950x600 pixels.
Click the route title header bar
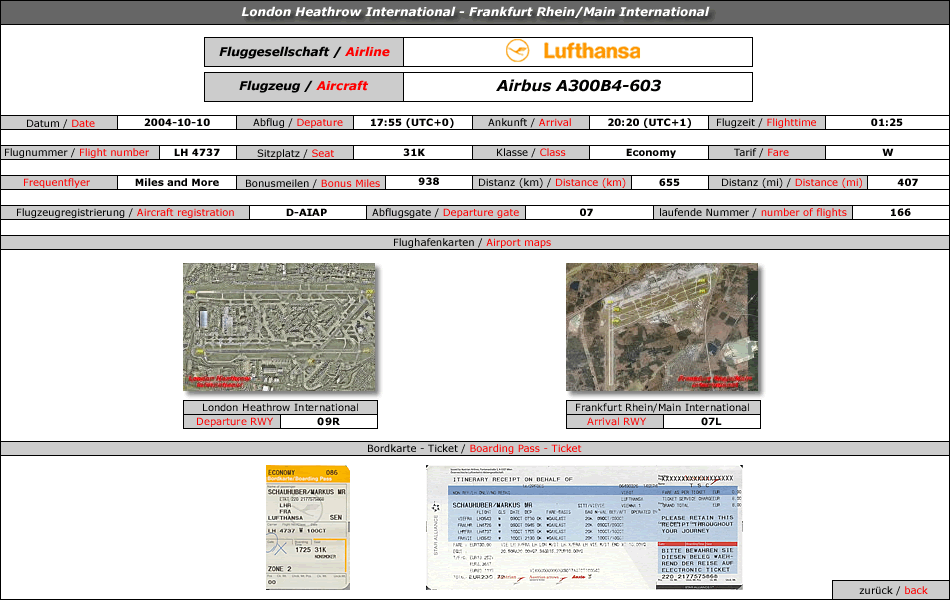tap(475, 12)
